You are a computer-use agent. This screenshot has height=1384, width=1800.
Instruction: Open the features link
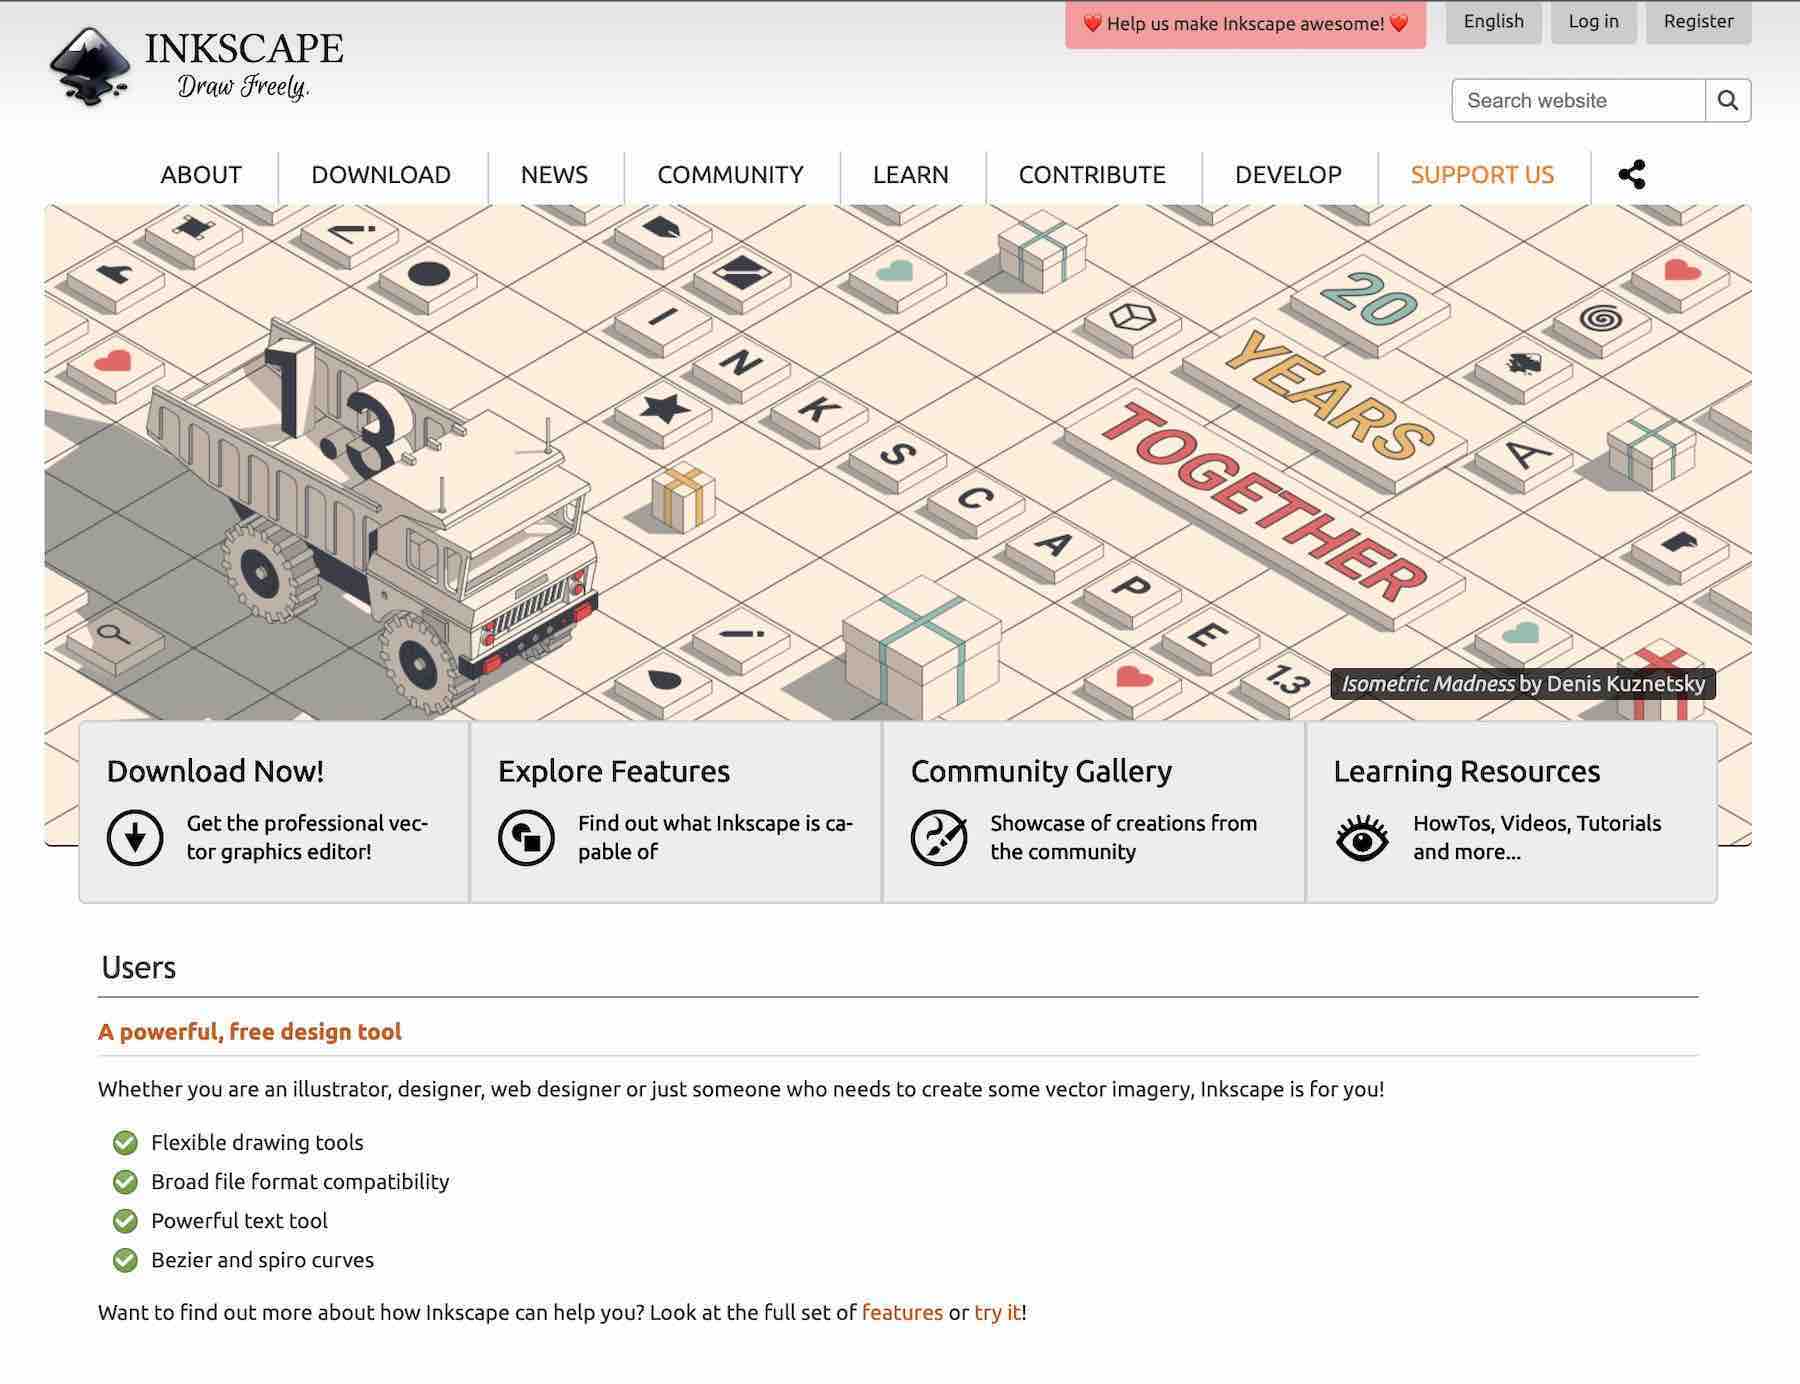tap(901, 1312)
